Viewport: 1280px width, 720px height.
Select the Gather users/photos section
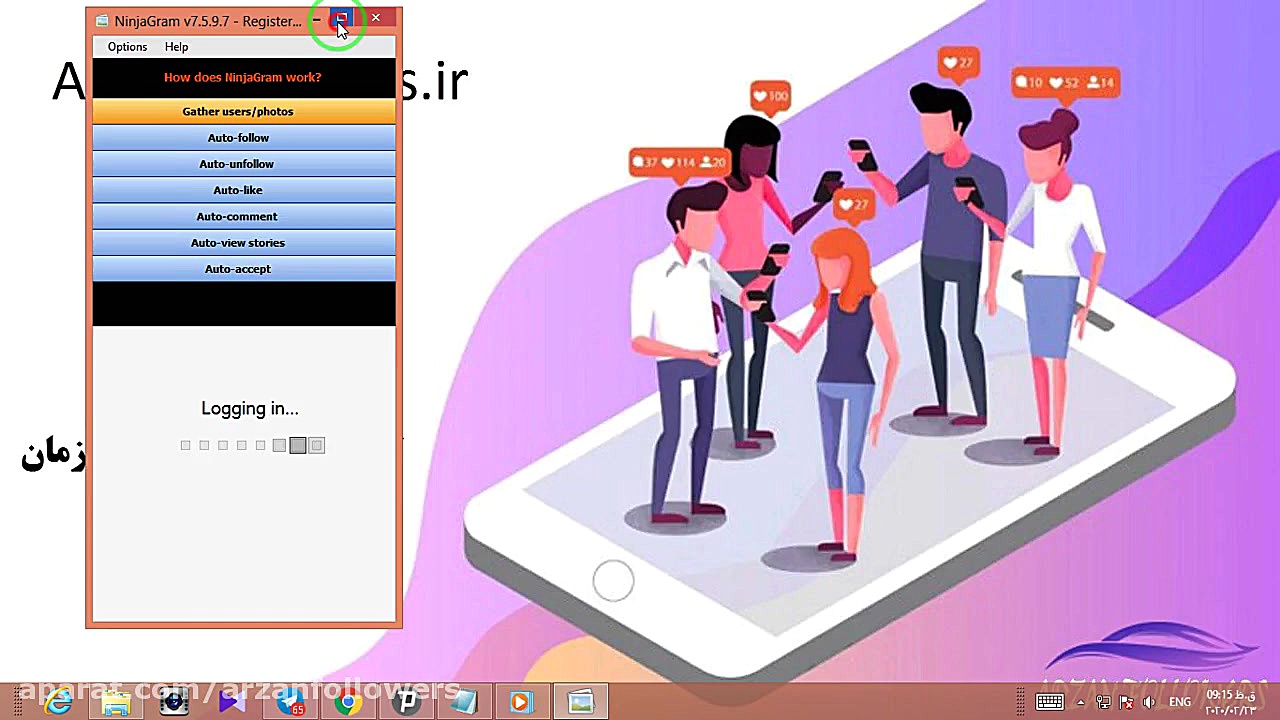(x=244, y=111)
